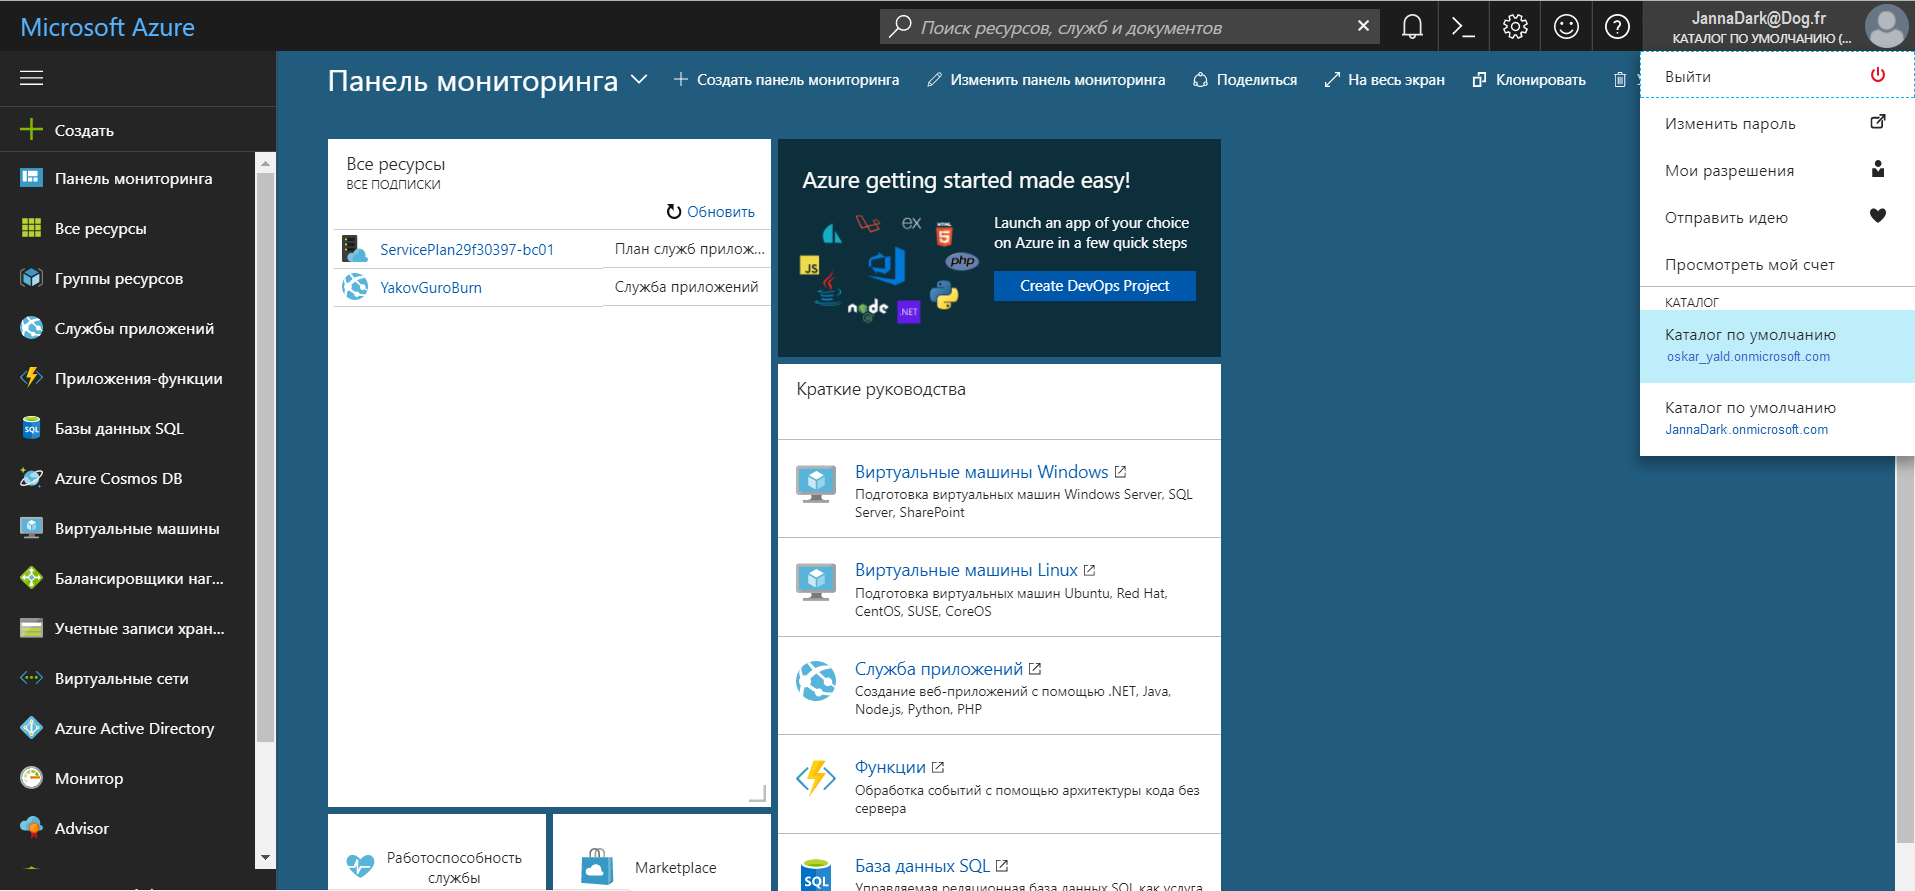
Task: Click the Виртуальные сети icon
Action: [x=32, y=678]
